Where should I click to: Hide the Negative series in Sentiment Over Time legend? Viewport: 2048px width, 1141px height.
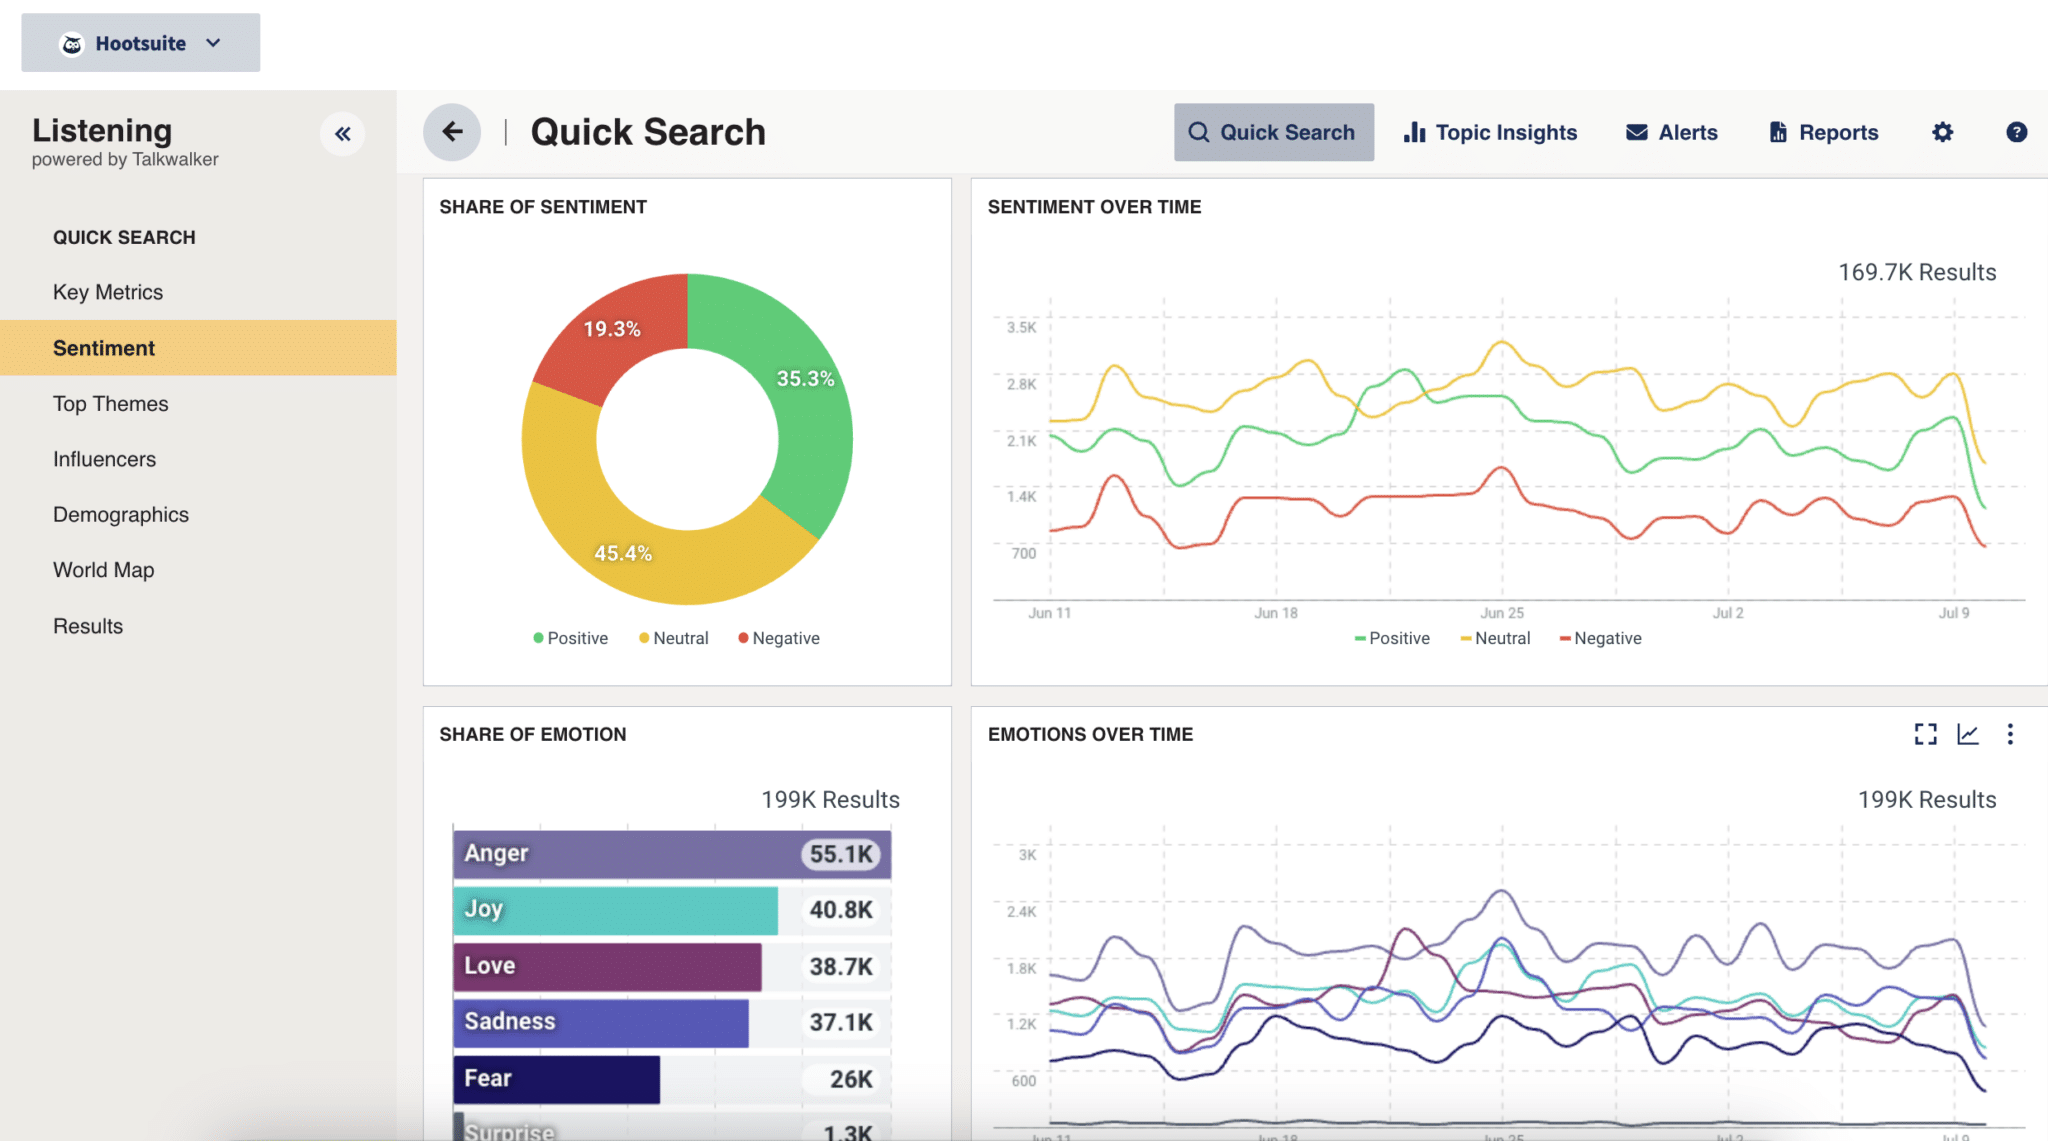(1600, 637)
